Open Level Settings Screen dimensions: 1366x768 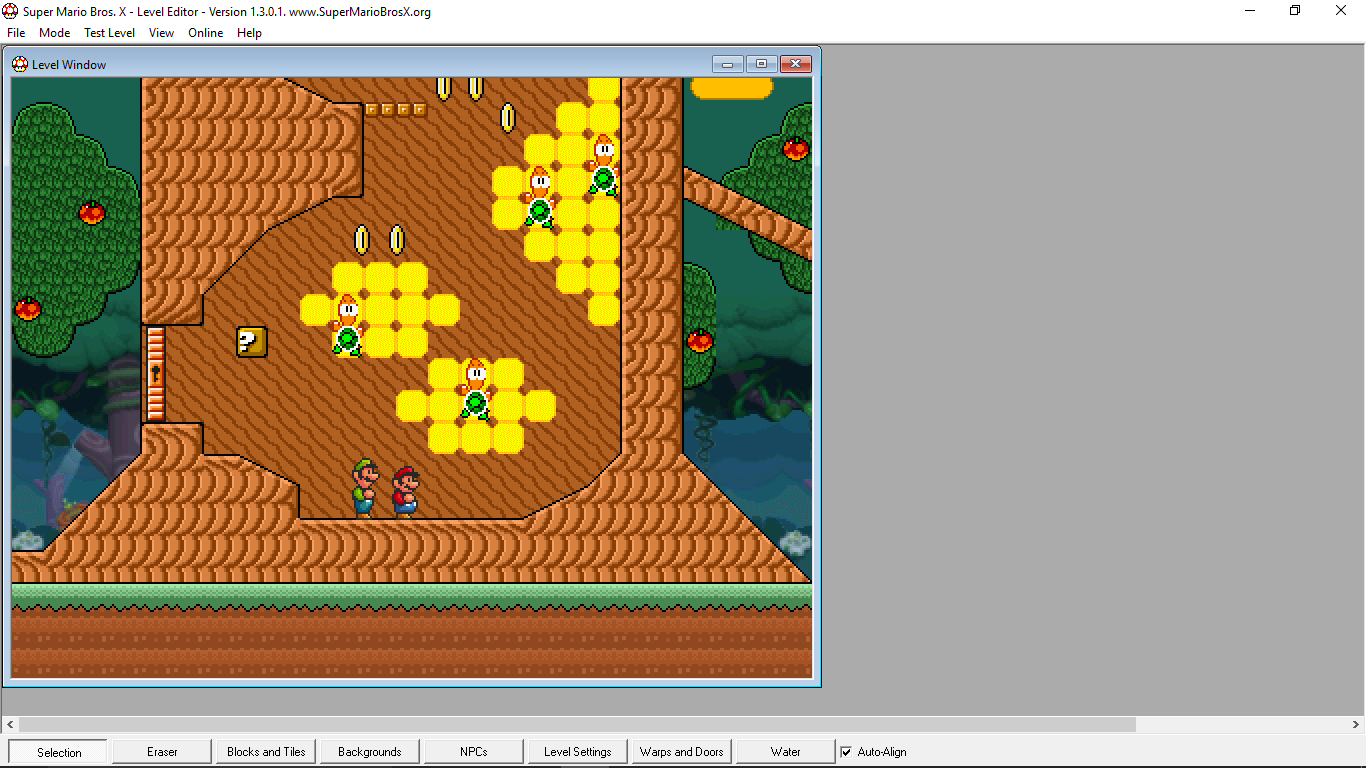pyautogui.click(x=578, y=752)
